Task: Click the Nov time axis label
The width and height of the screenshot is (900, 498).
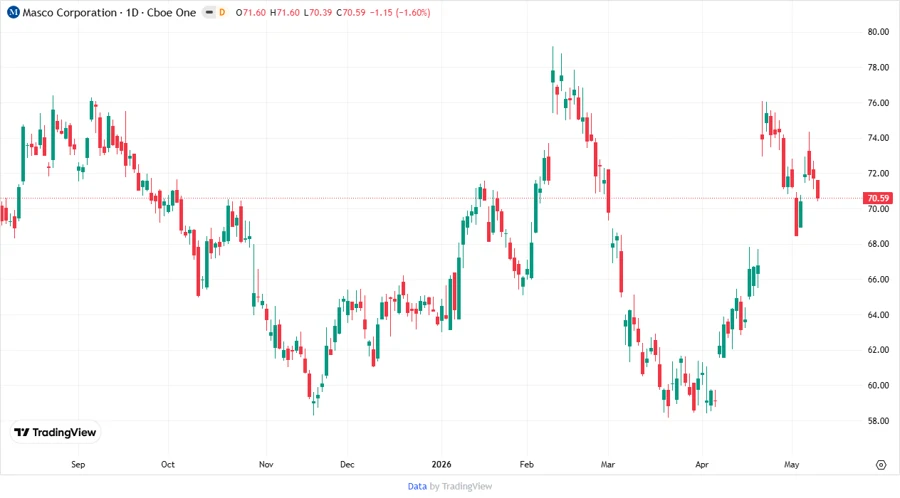Action: pos(266,464)
